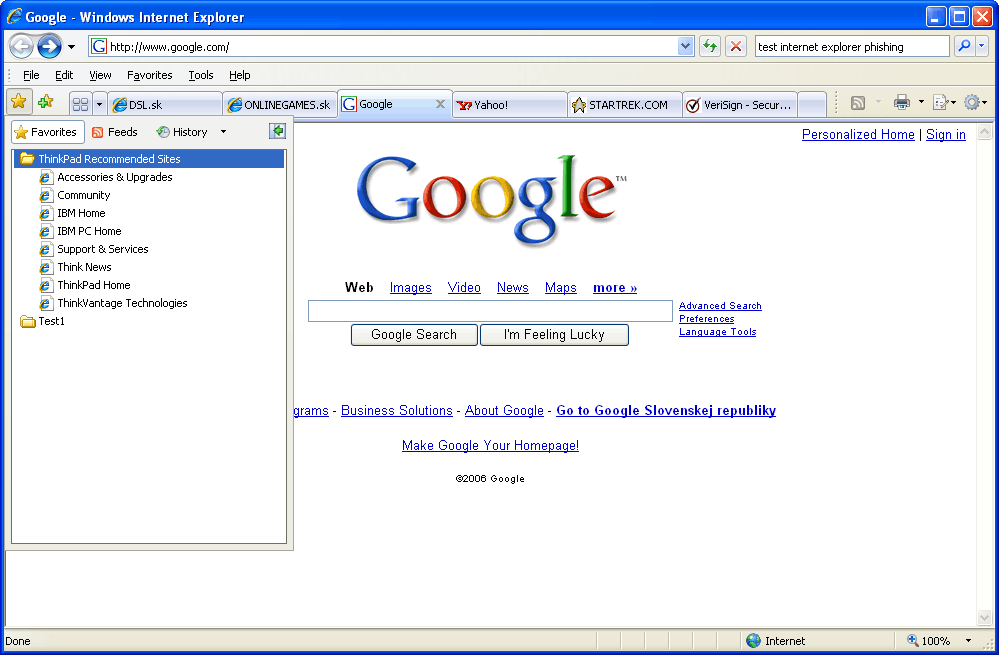Show Quick Tabs thumbnail view
Viewport: 999px width, 655px height.
pyautogui.click(x=80, y=104)
